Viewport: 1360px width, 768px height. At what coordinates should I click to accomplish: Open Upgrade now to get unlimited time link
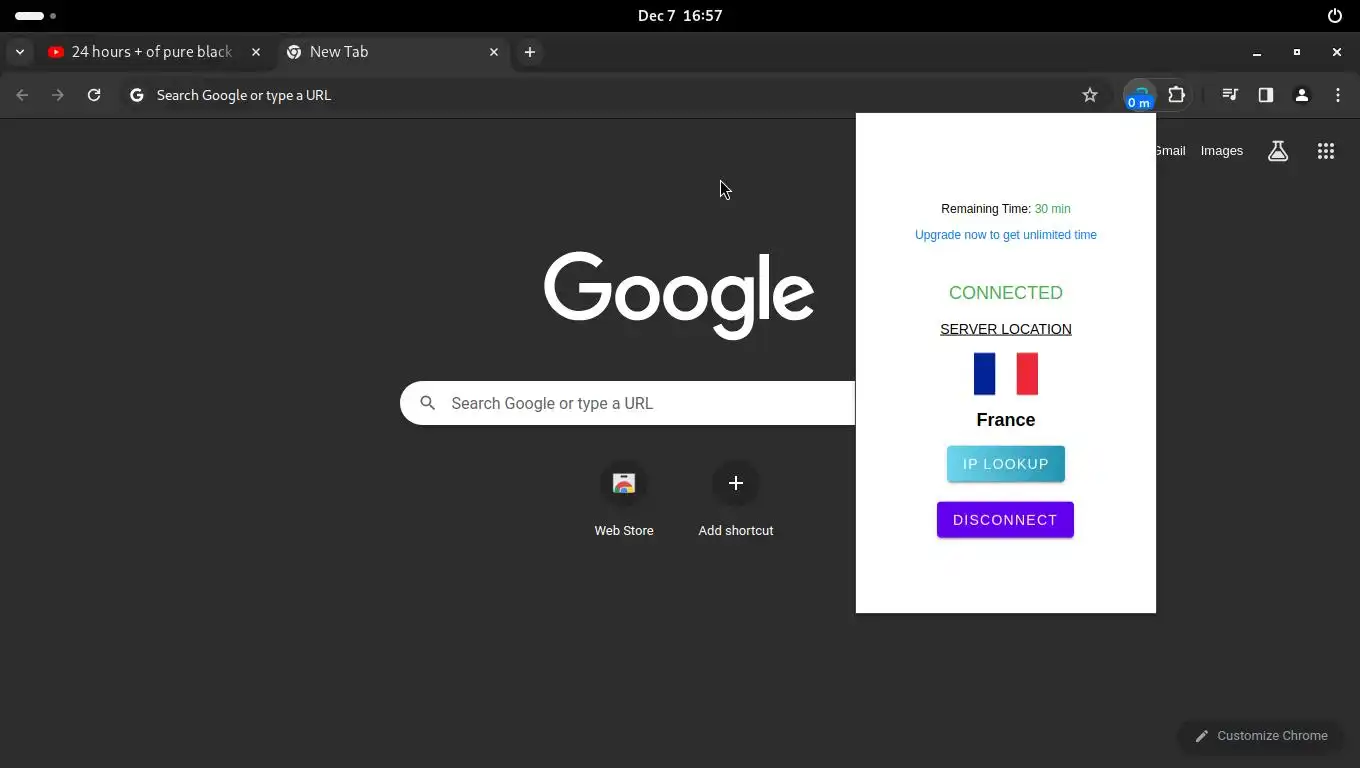1006,235
